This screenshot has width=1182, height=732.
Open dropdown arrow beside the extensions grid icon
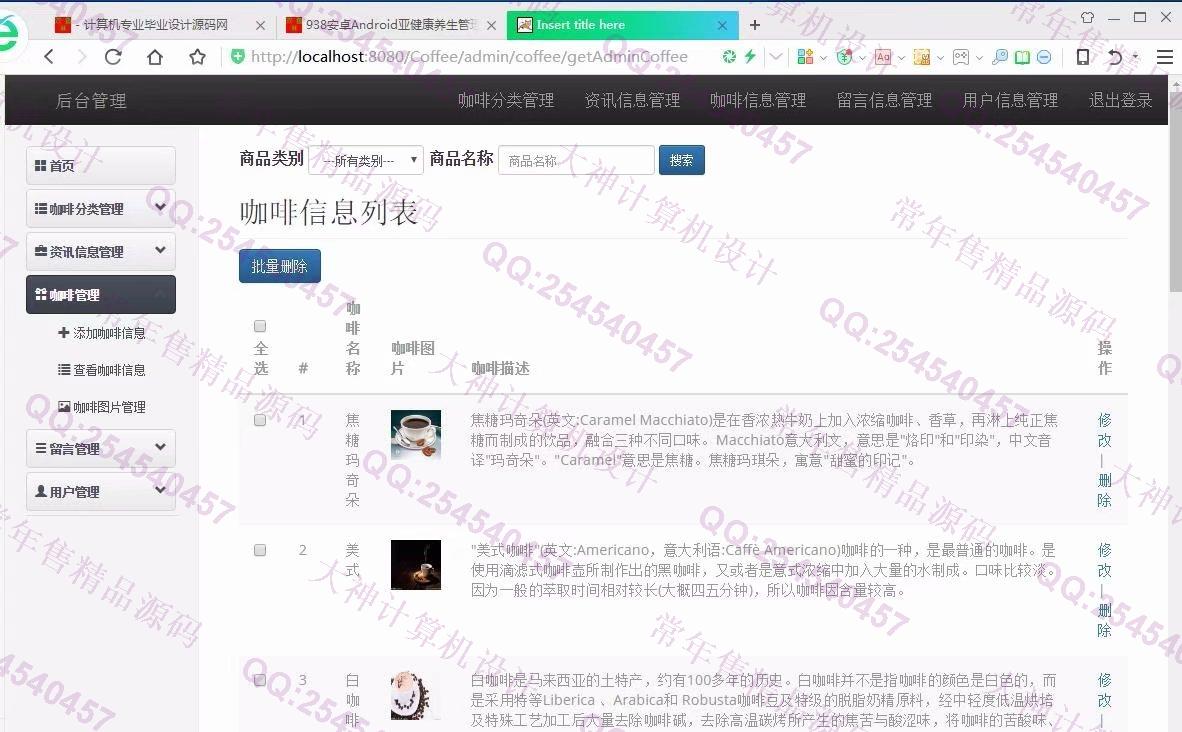[x=823, y=57]
